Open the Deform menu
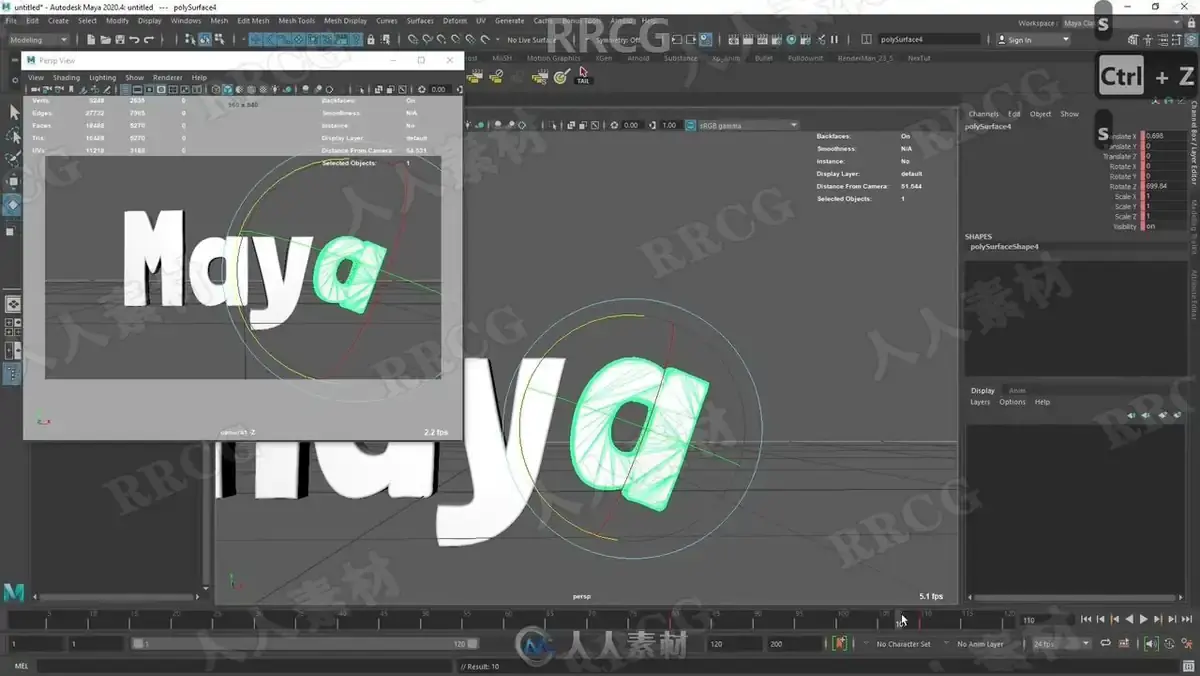Image resolution: width=1200 pixels, height=676 pixels. [455, 20]
